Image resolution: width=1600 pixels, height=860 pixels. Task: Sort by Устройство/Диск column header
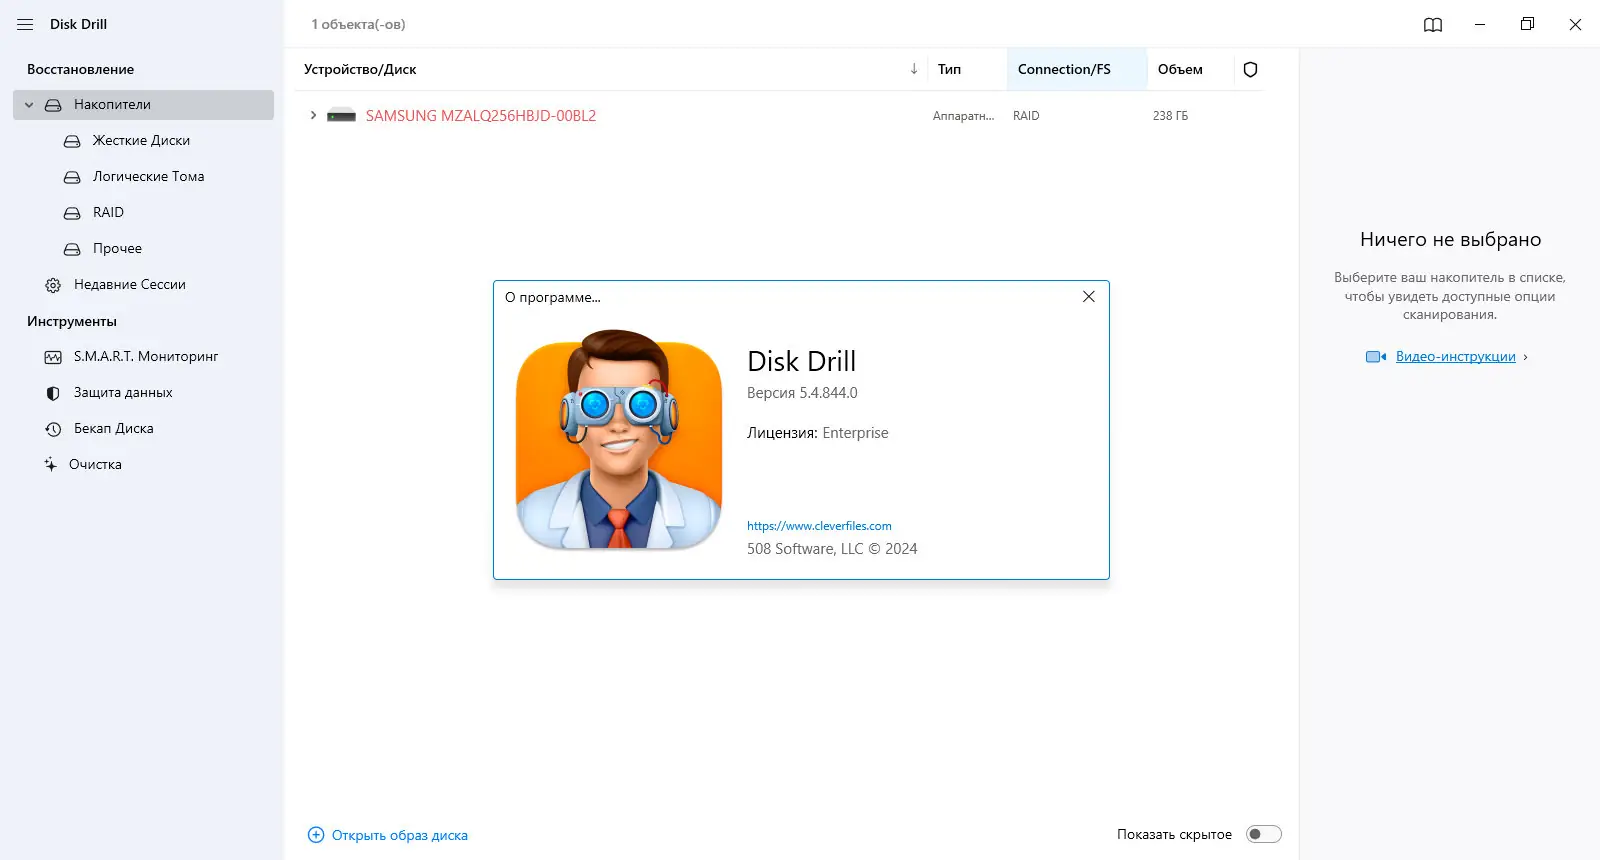(360, 69)
